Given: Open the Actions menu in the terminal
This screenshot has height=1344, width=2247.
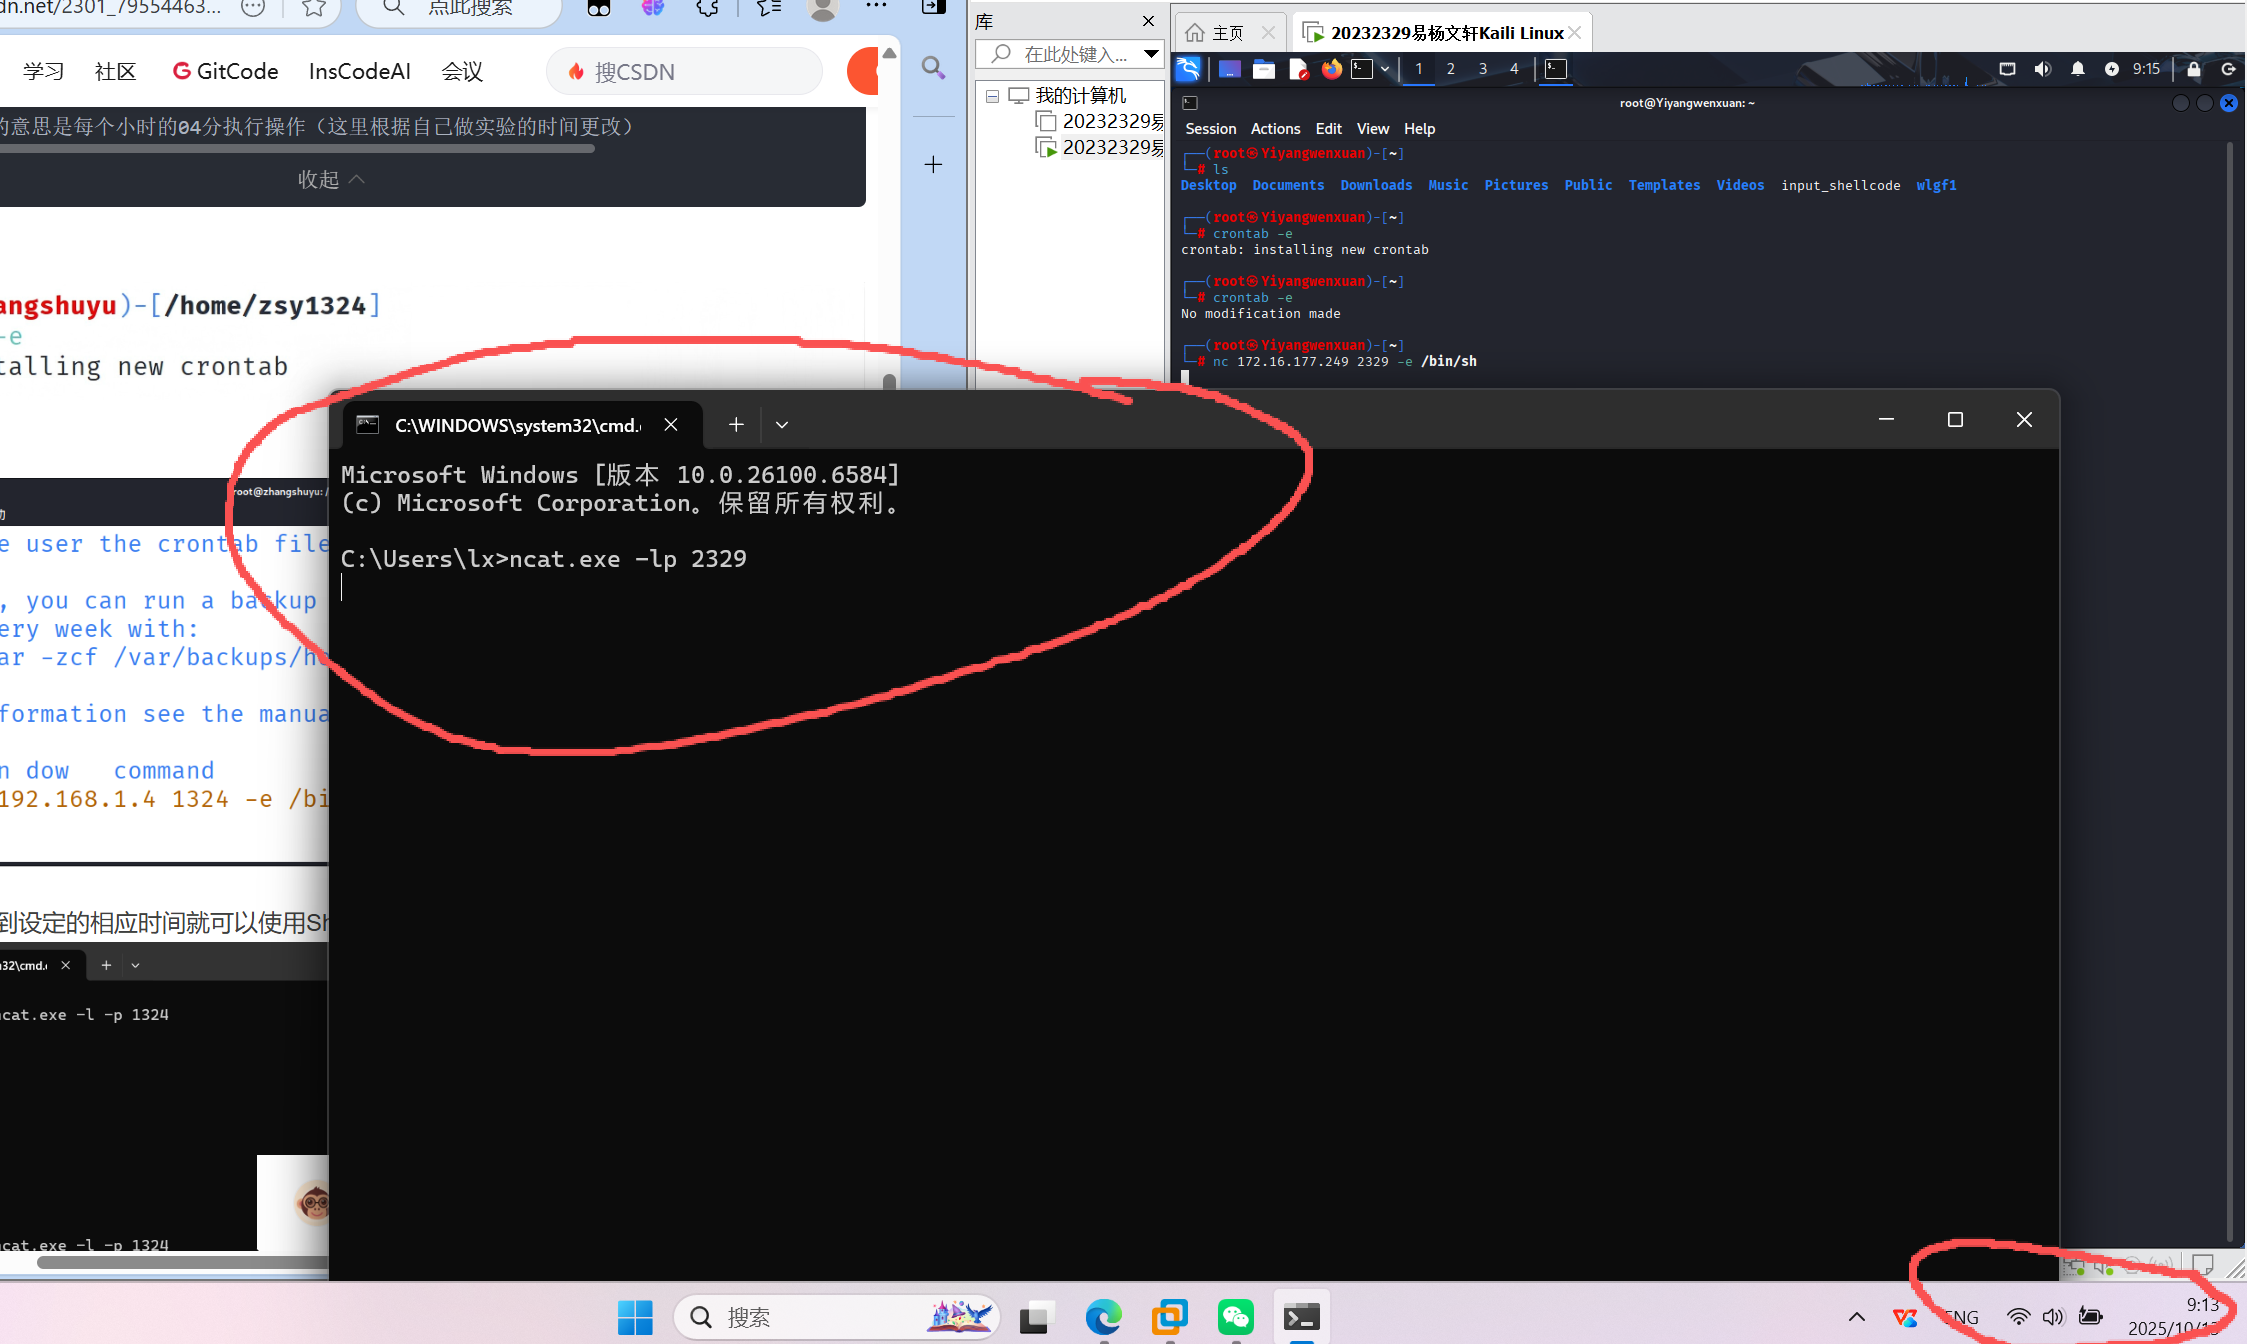Looking at the screenshot, I should [x=1275, y=129].
